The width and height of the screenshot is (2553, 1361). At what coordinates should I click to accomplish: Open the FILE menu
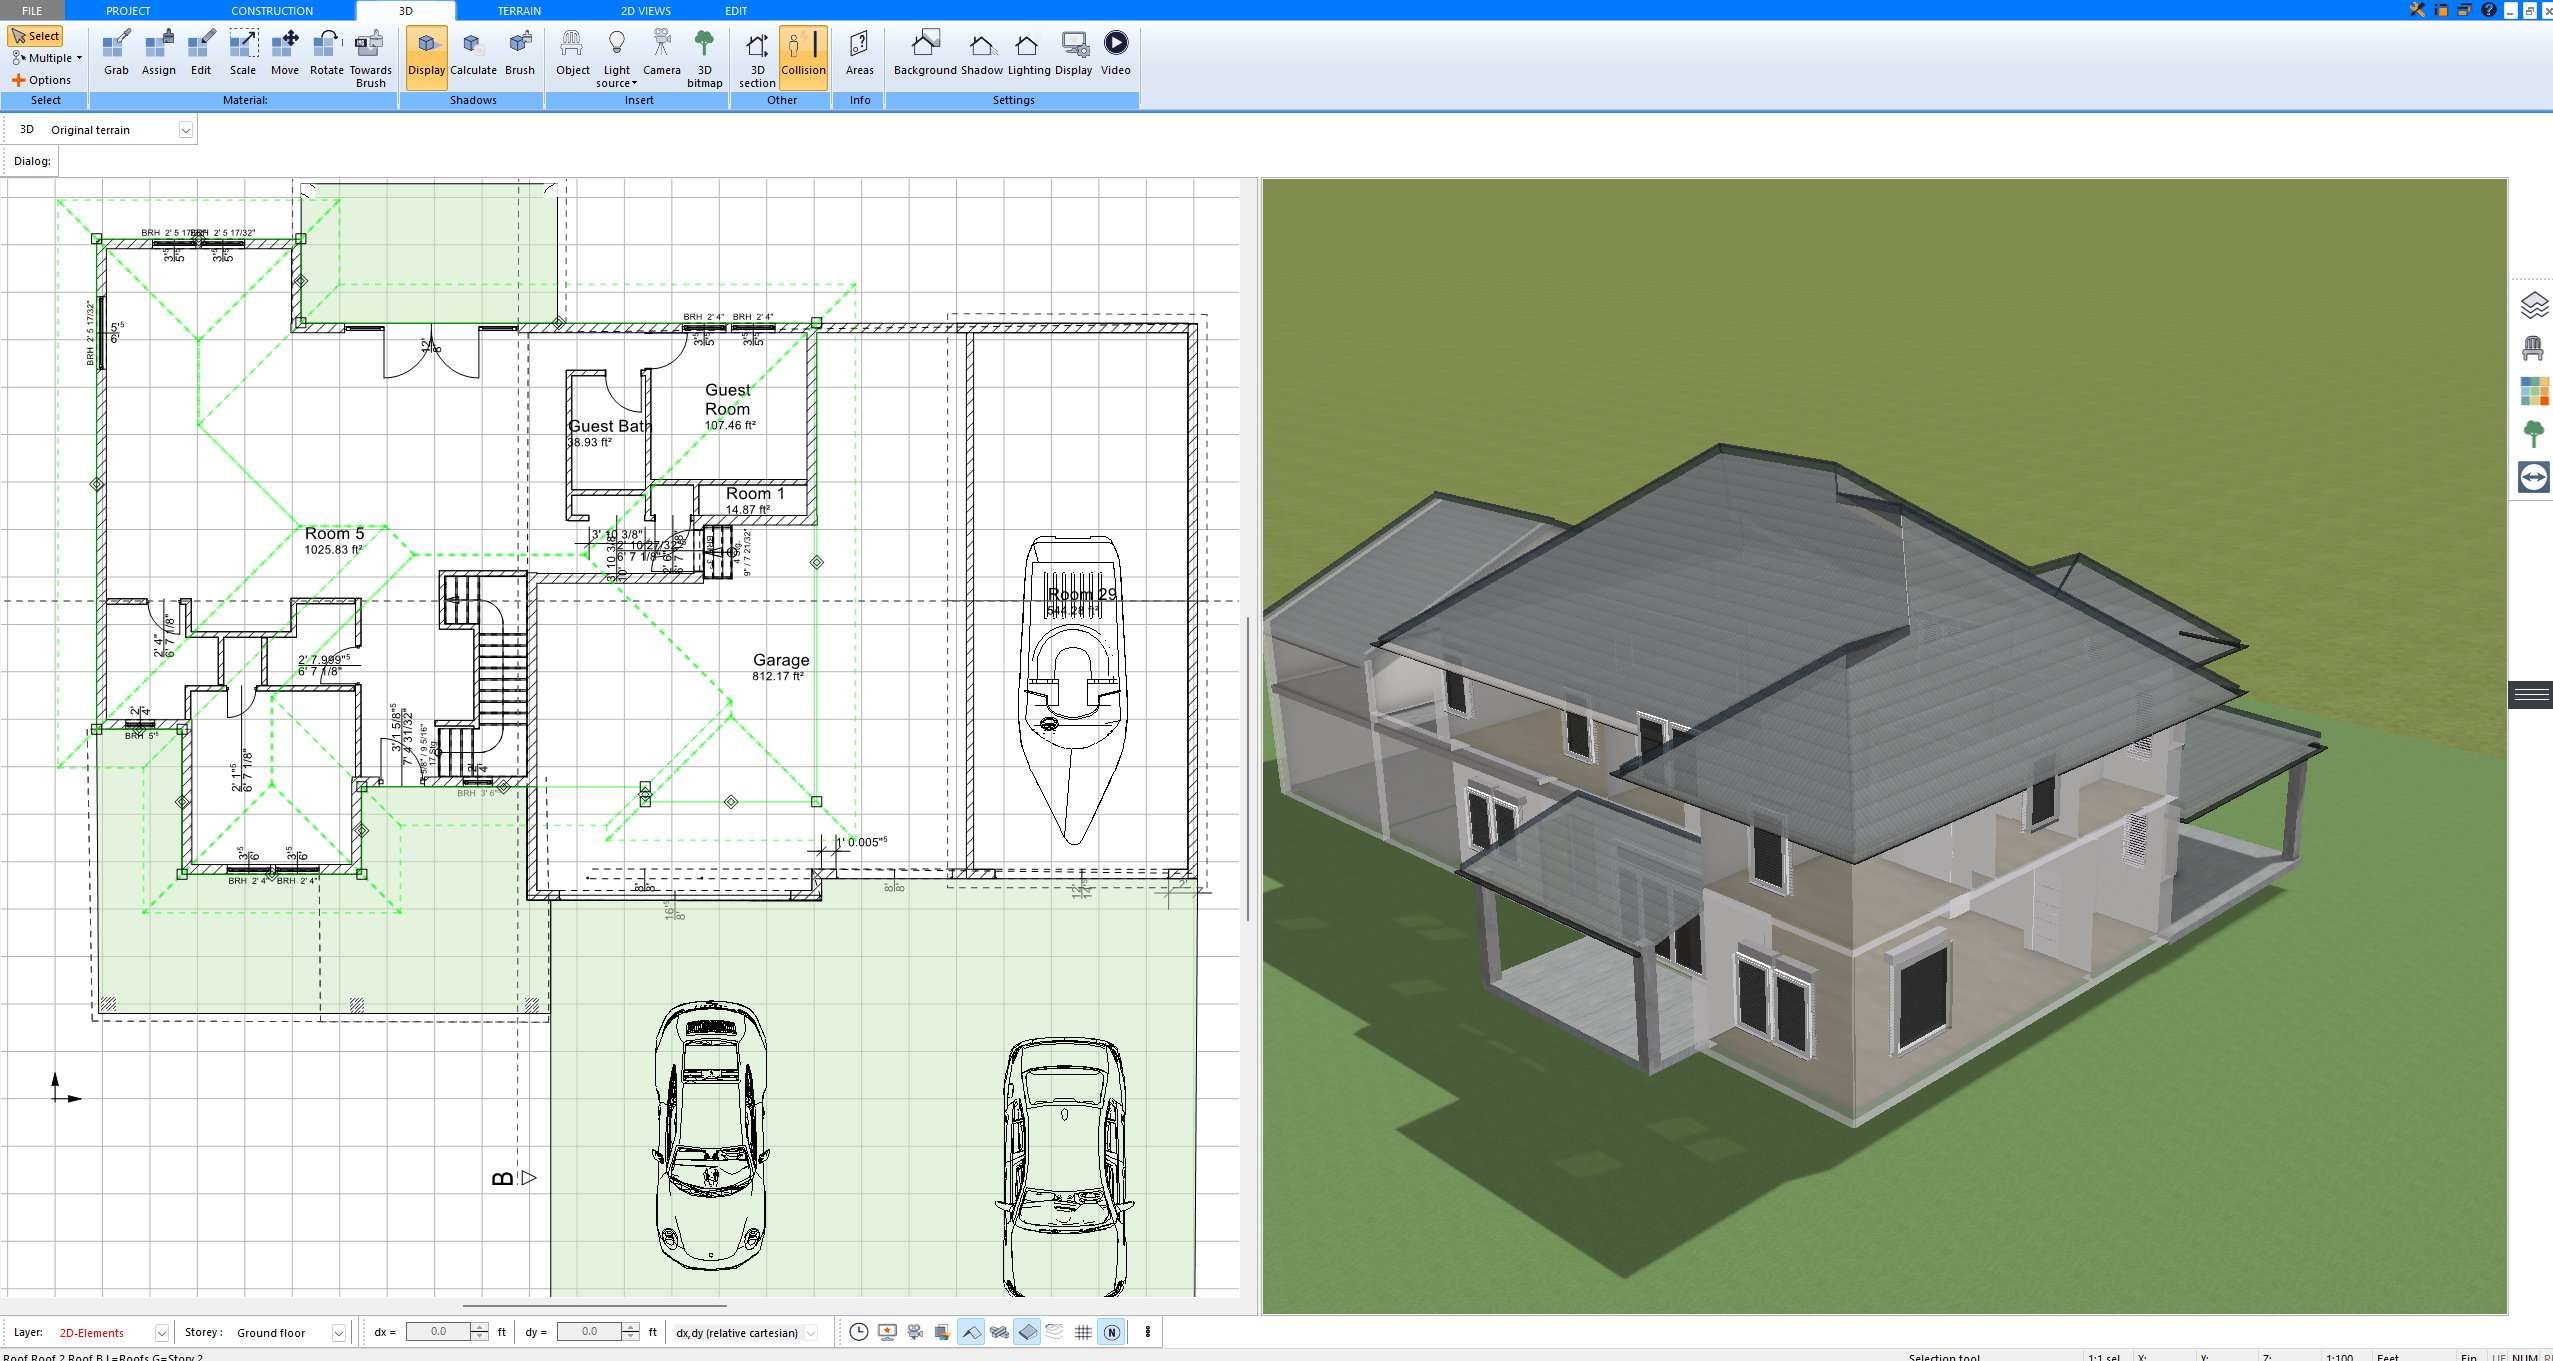pos(32,10)
